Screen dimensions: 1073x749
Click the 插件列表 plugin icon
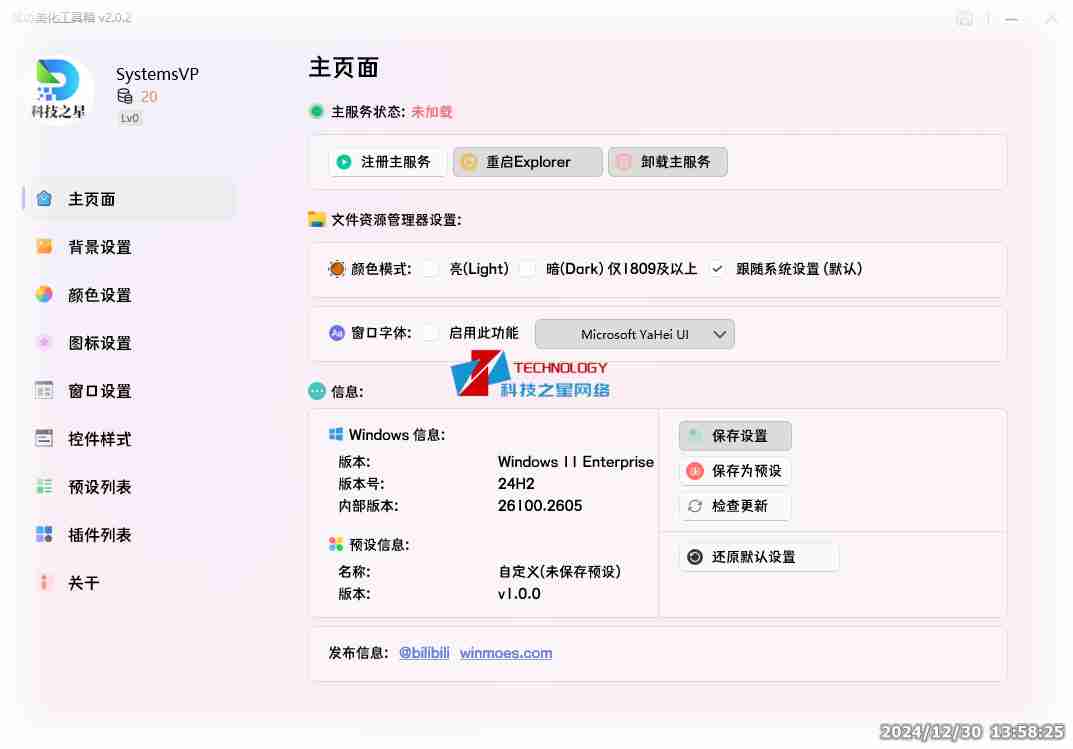(44, 534)
